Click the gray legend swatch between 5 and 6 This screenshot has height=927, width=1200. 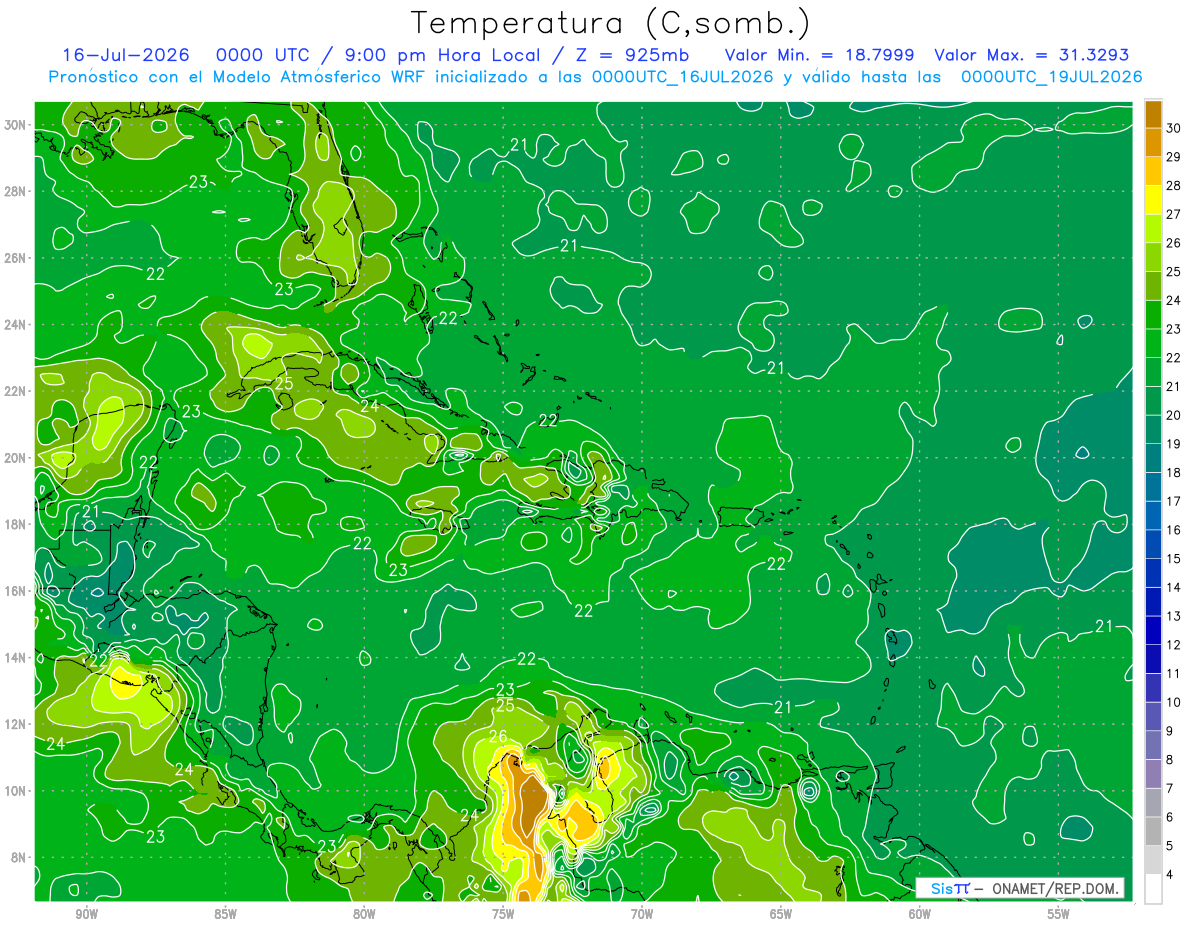tap(1153, 832)
